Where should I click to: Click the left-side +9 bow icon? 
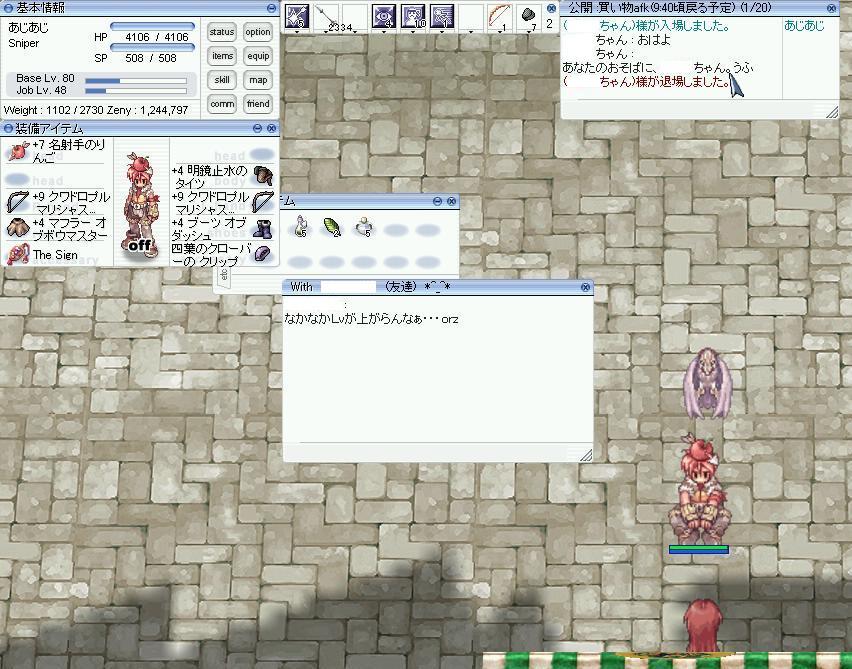[18, 202]
